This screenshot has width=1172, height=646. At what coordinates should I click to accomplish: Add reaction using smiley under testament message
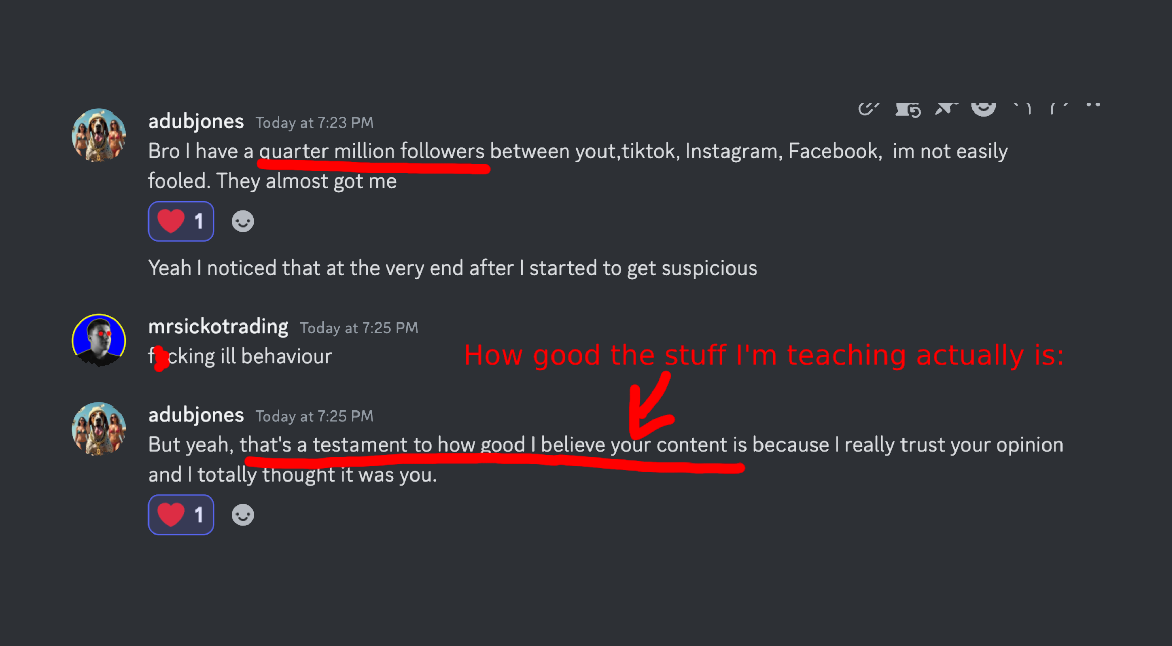(x=243, y=515)
